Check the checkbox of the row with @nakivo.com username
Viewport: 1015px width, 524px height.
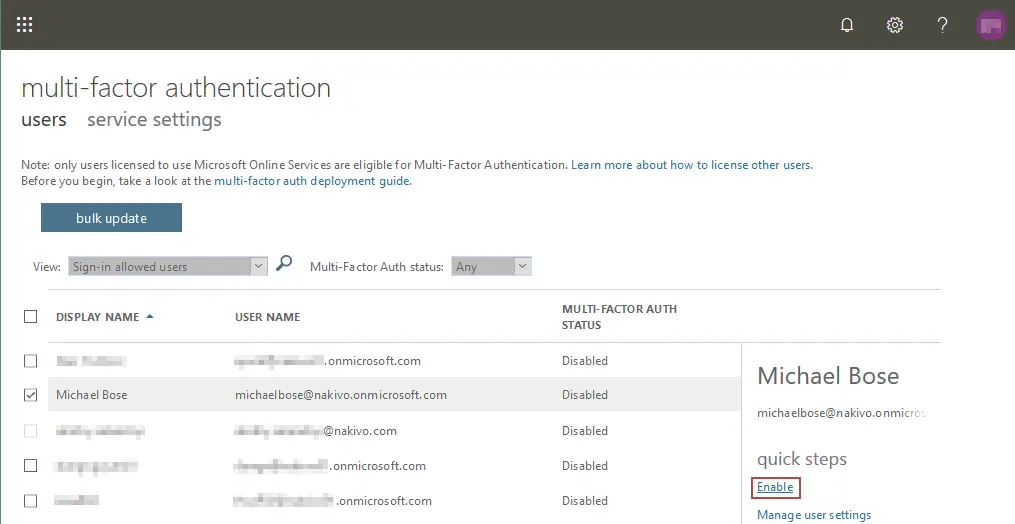30,431
